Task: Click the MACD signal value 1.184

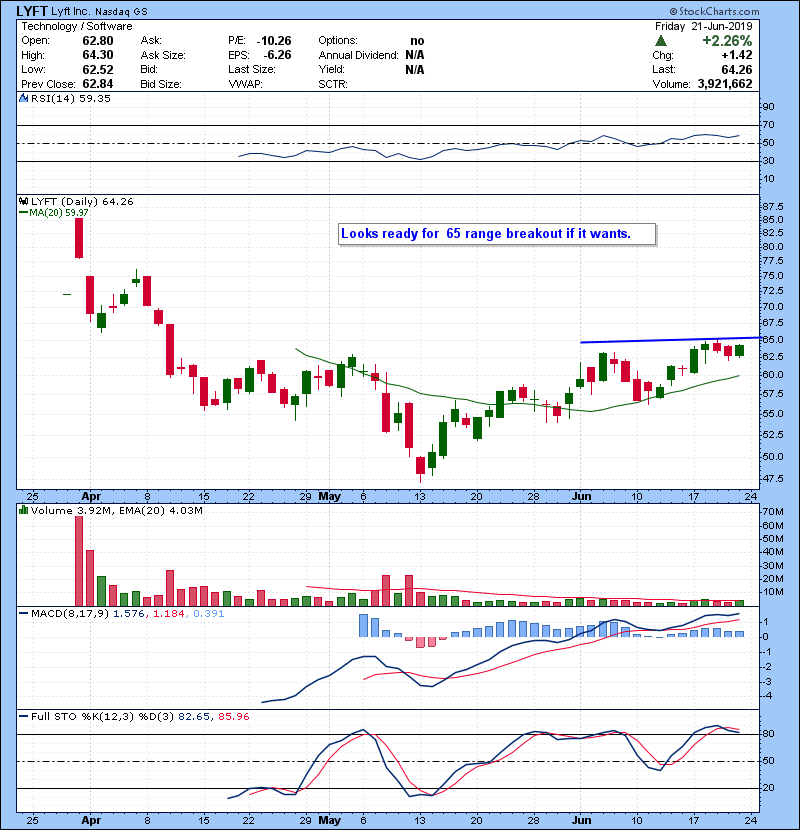Action: pos(169,614)
